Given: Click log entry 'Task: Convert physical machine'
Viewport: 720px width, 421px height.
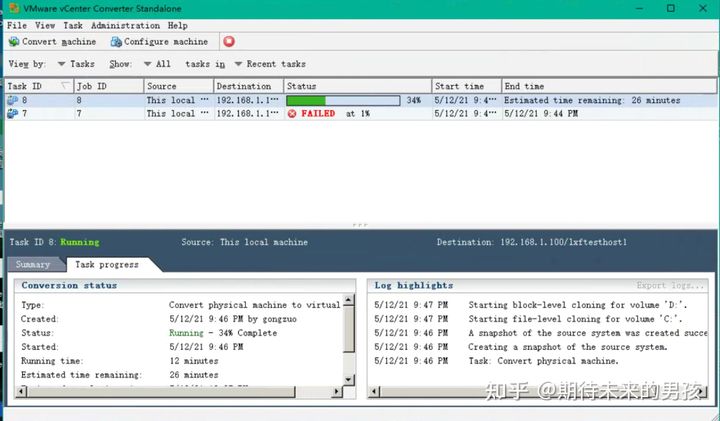Looking at the screenshot, I should (544, 361).
